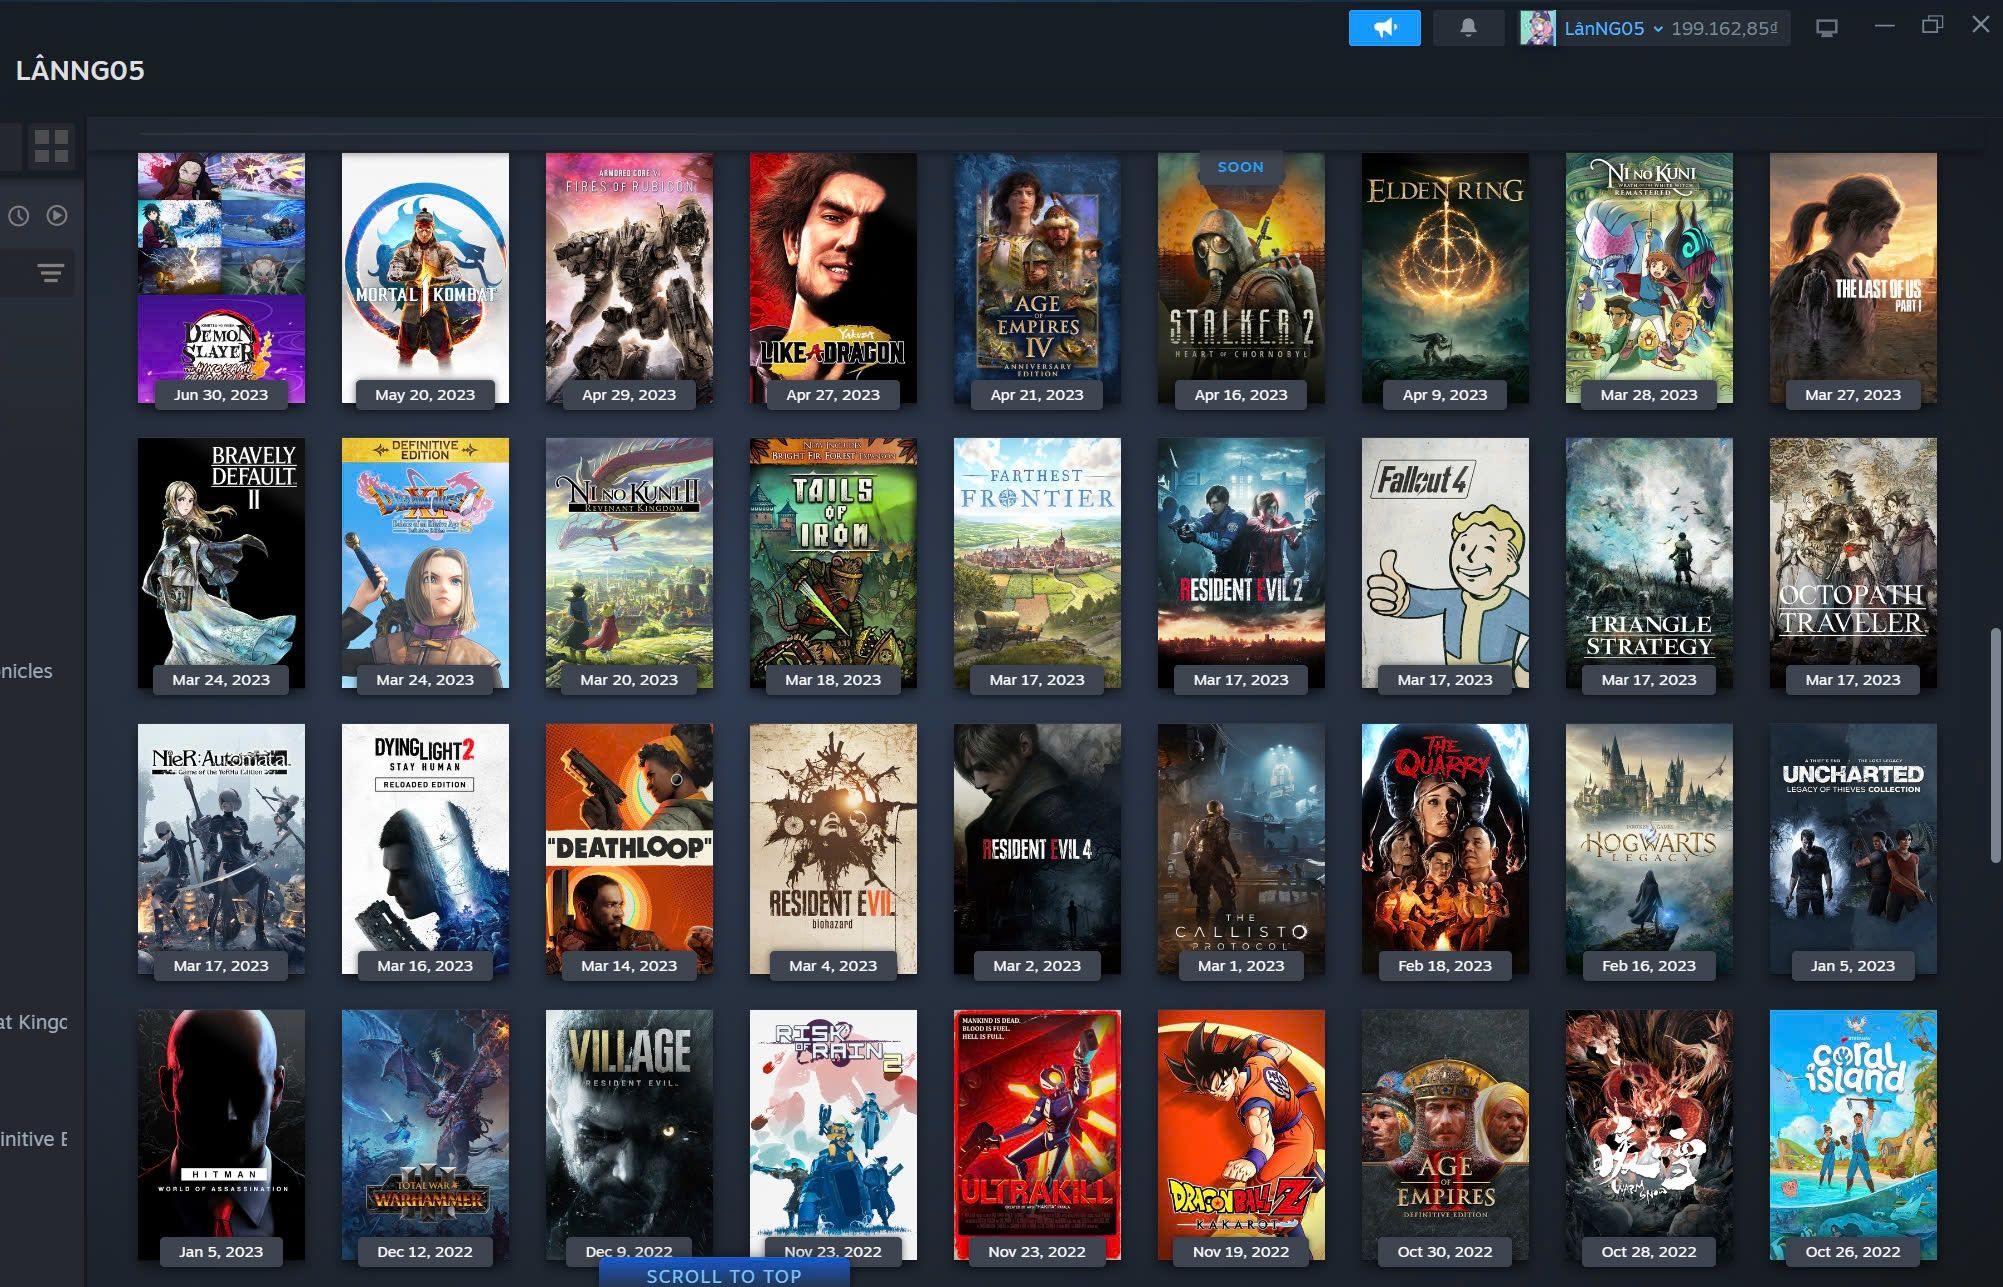Select Dragon Ball Z Kakarot cover

point(1241,1135)
